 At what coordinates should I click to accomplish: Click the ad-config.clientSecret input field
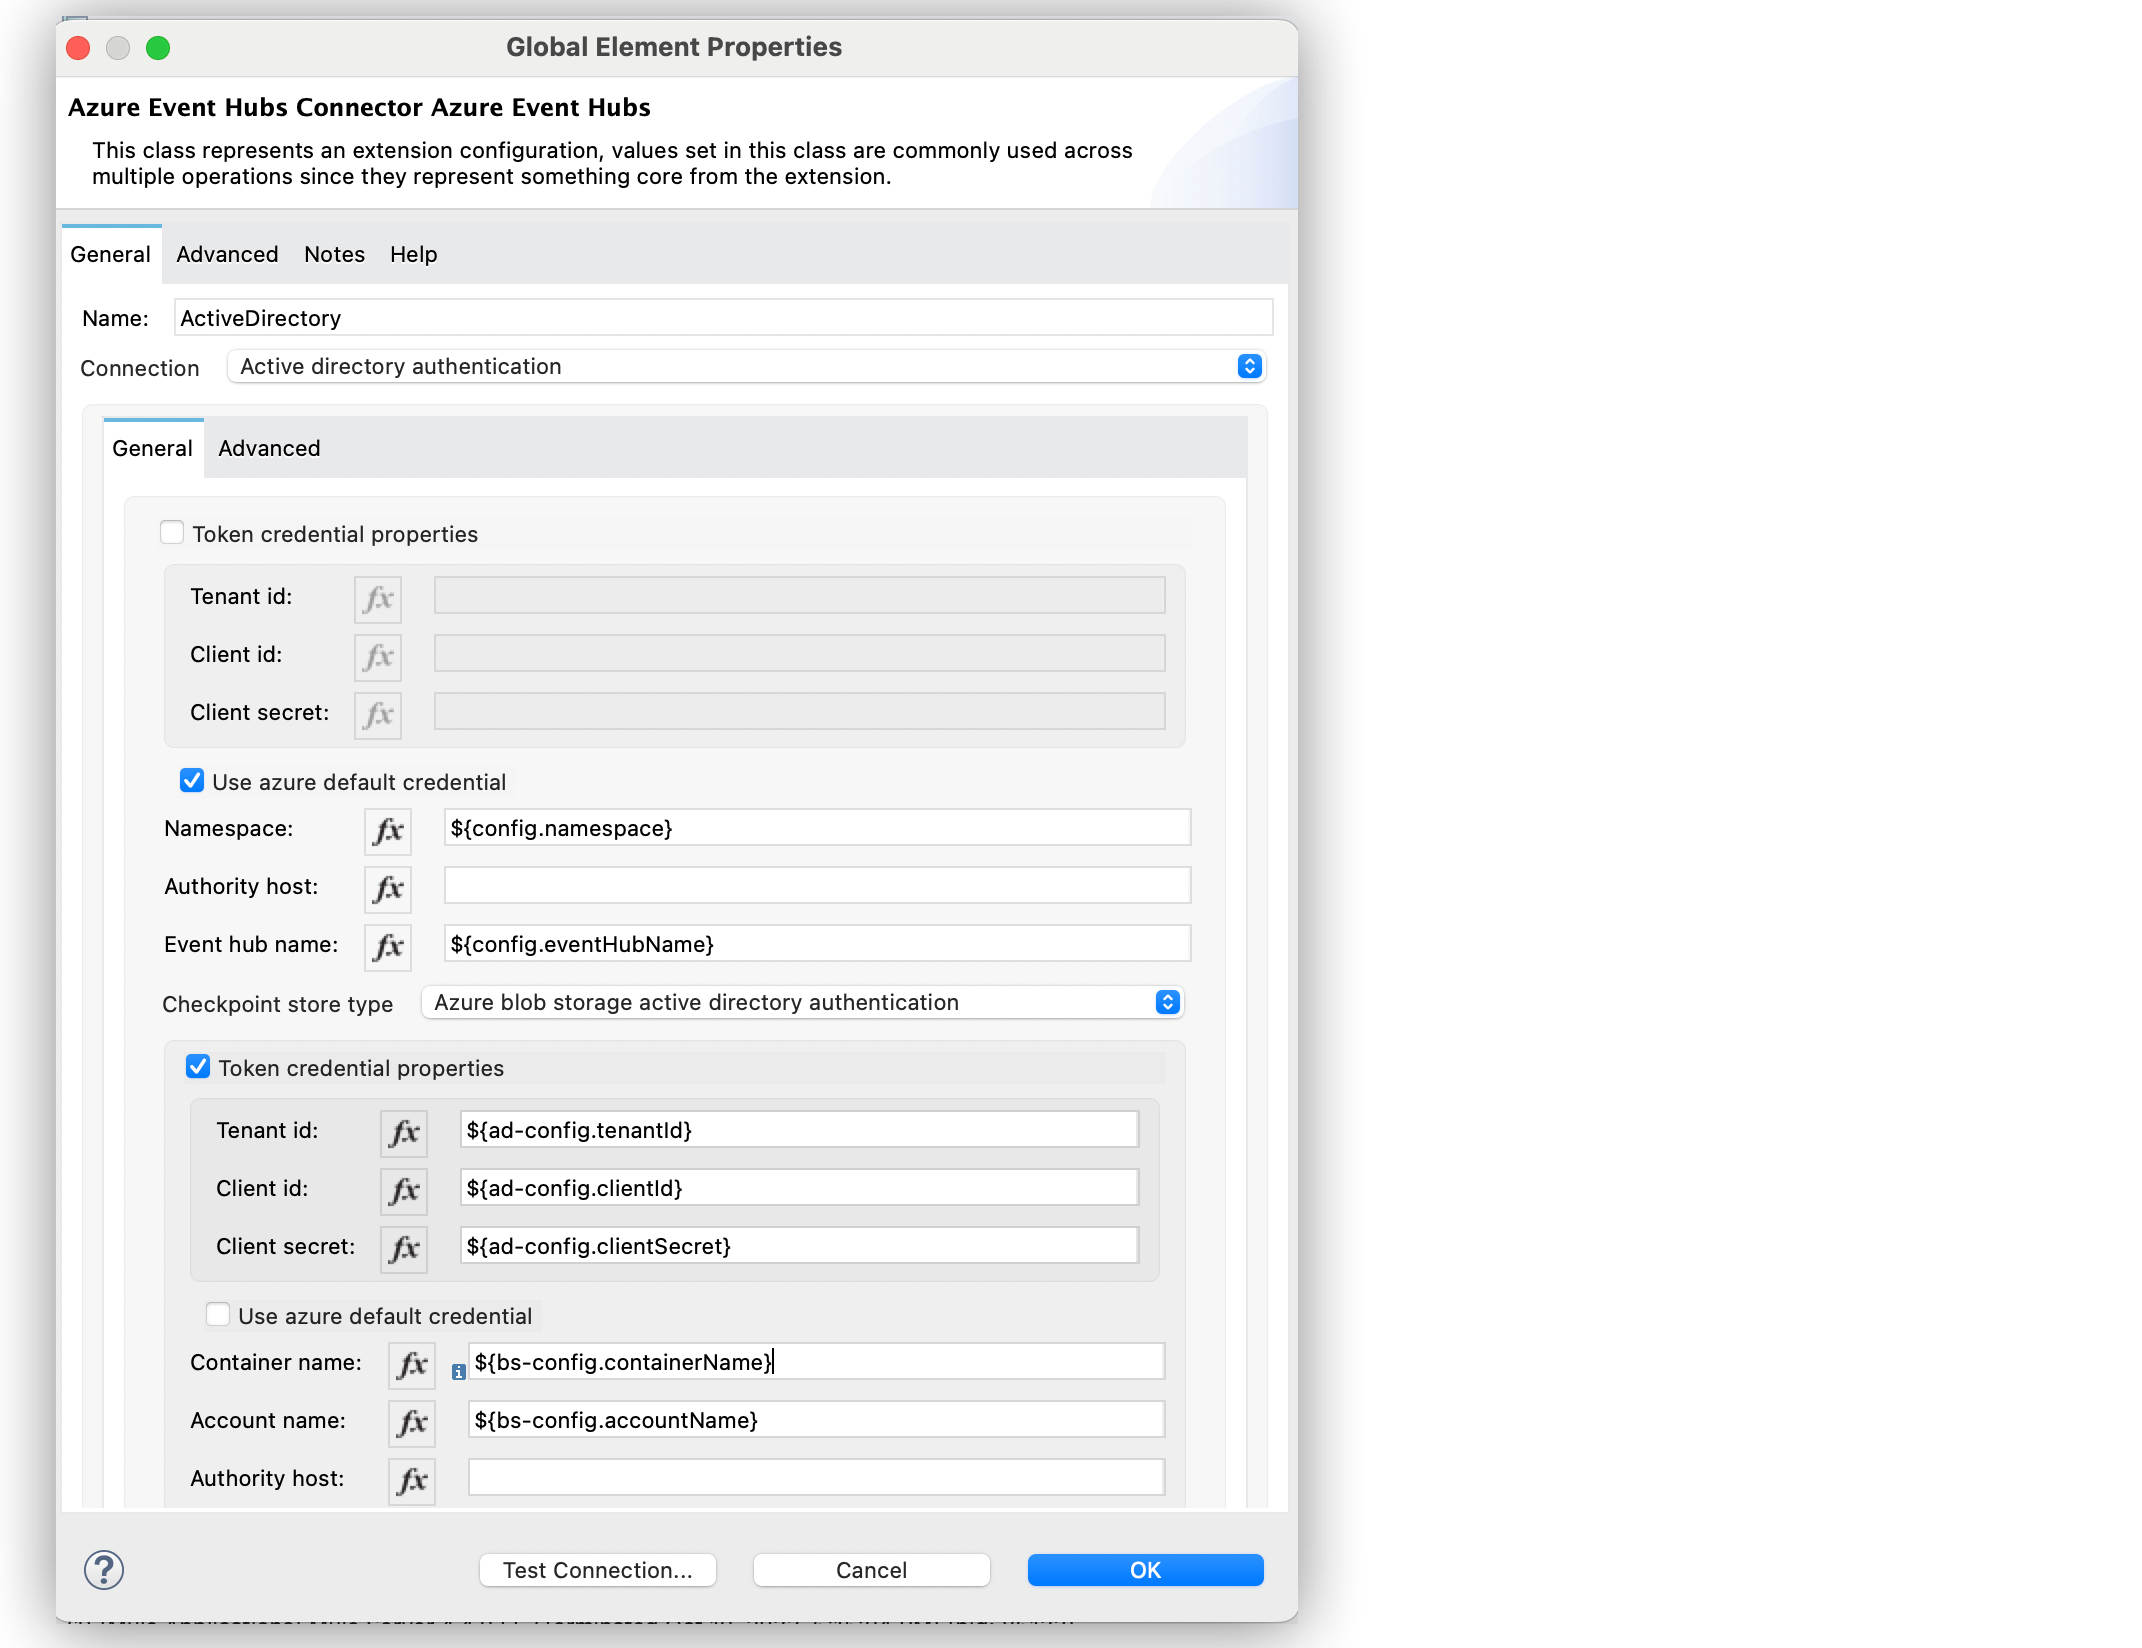pyautogui.click(x=799, y=1246)
